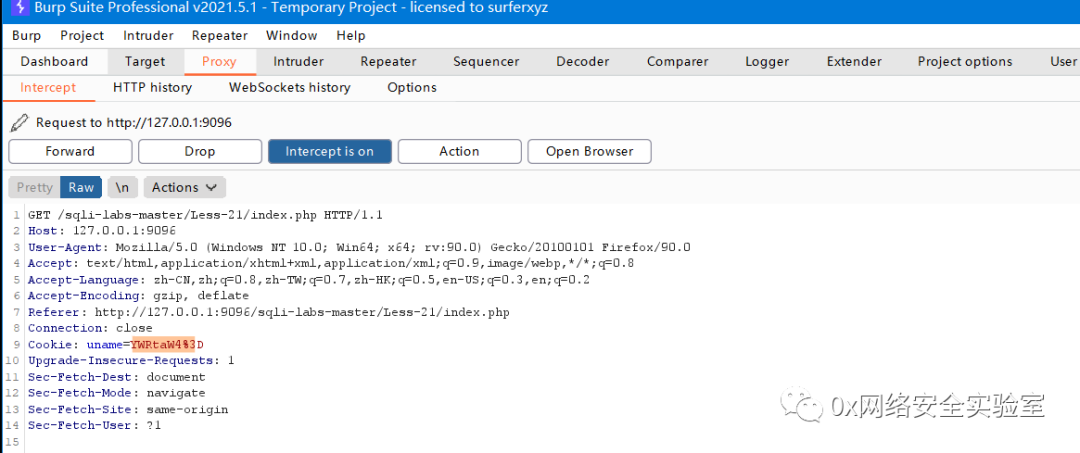Click the pencil edit icon beside request target
The width and height of the screenshot is (1080, 453).
[18, 123]
